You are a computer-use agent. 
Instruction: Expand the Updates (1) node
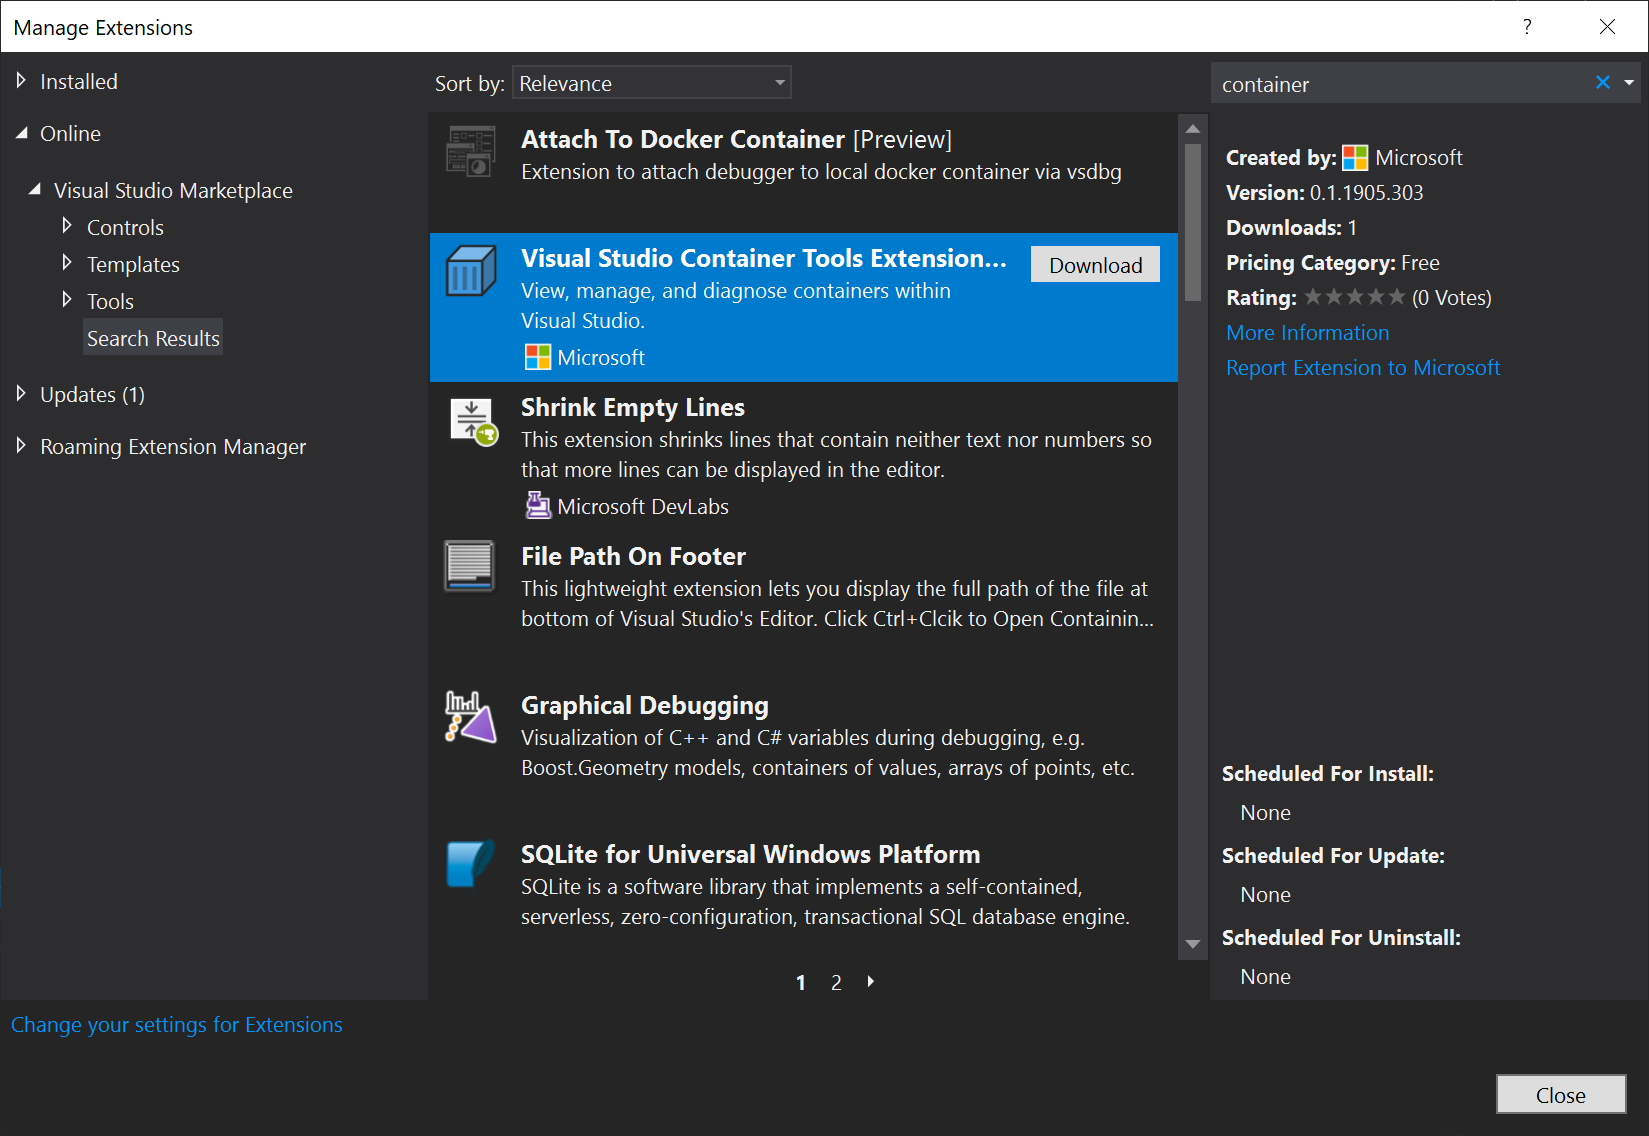[x=21, y=394]
